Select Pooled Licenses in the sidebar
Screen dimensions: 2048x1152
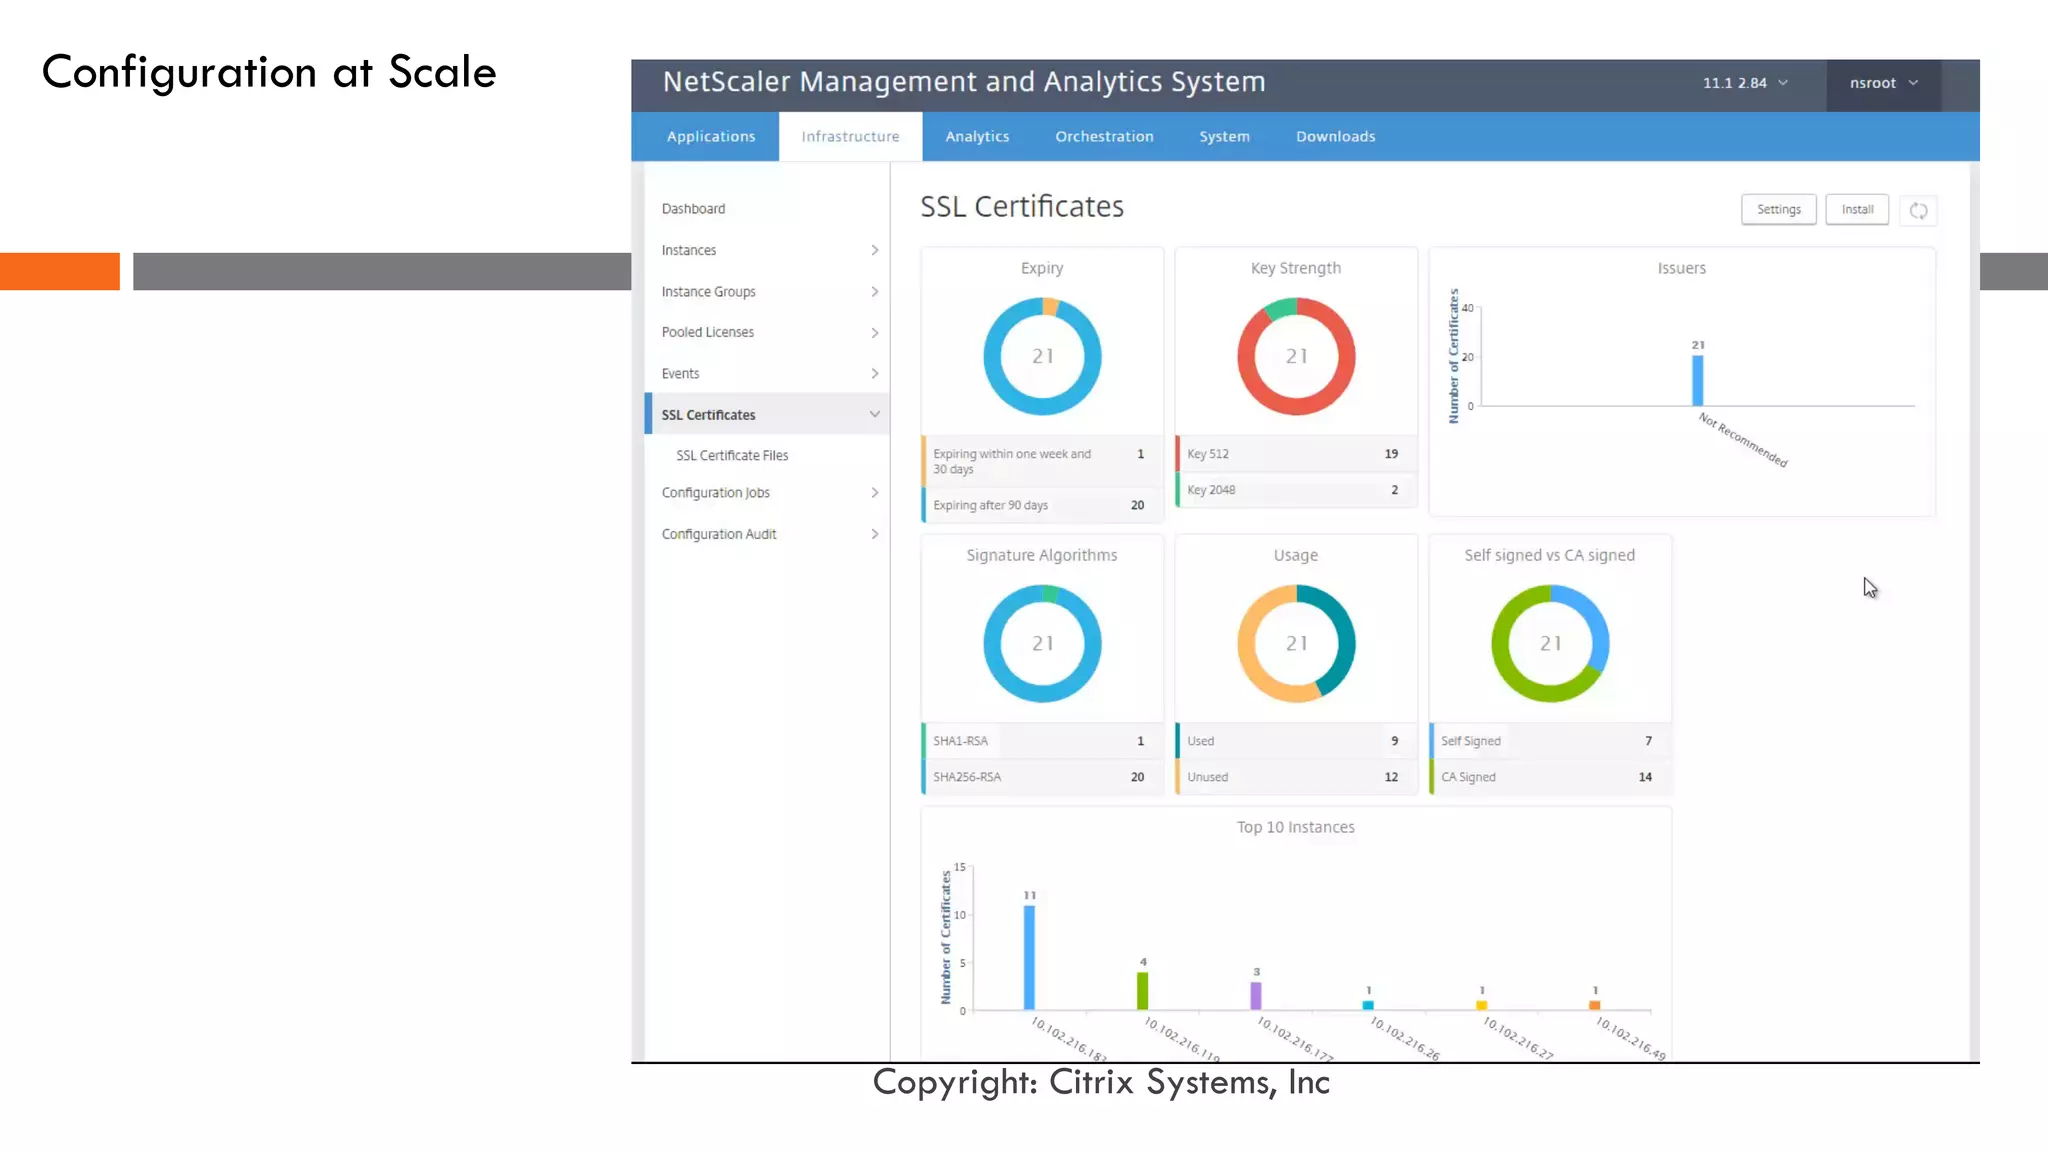(707, 332)
